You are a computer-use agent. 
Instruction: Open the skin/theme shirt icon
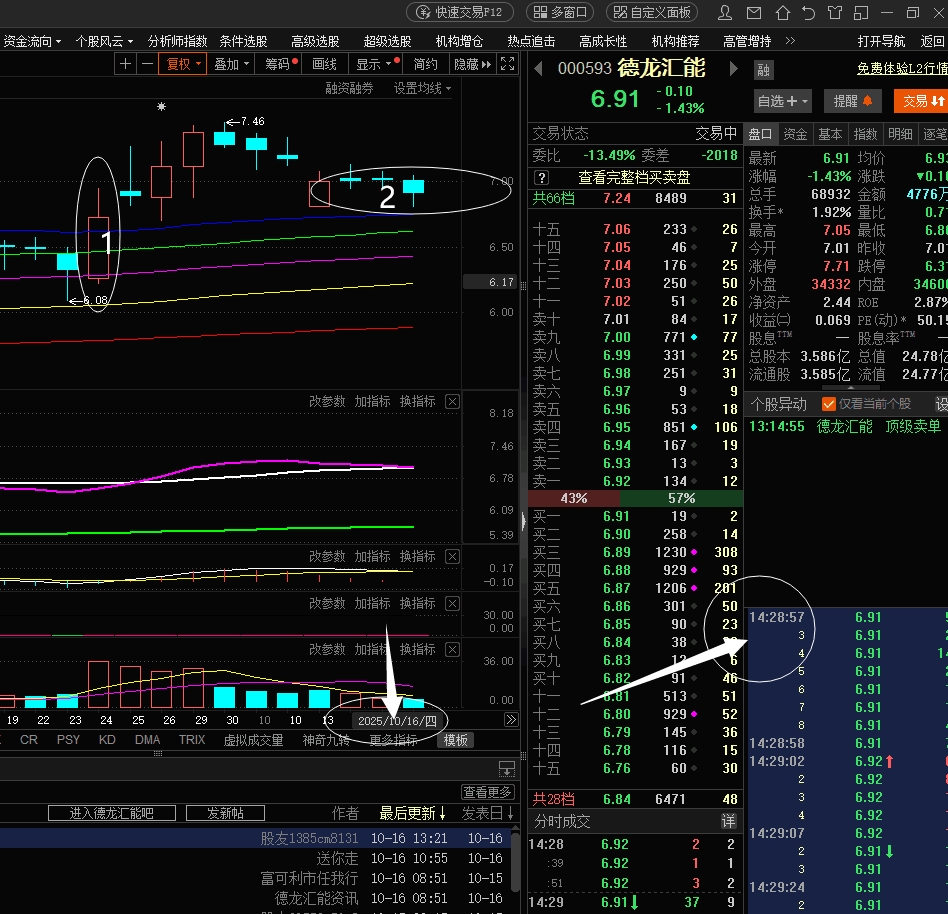point(835,13)
